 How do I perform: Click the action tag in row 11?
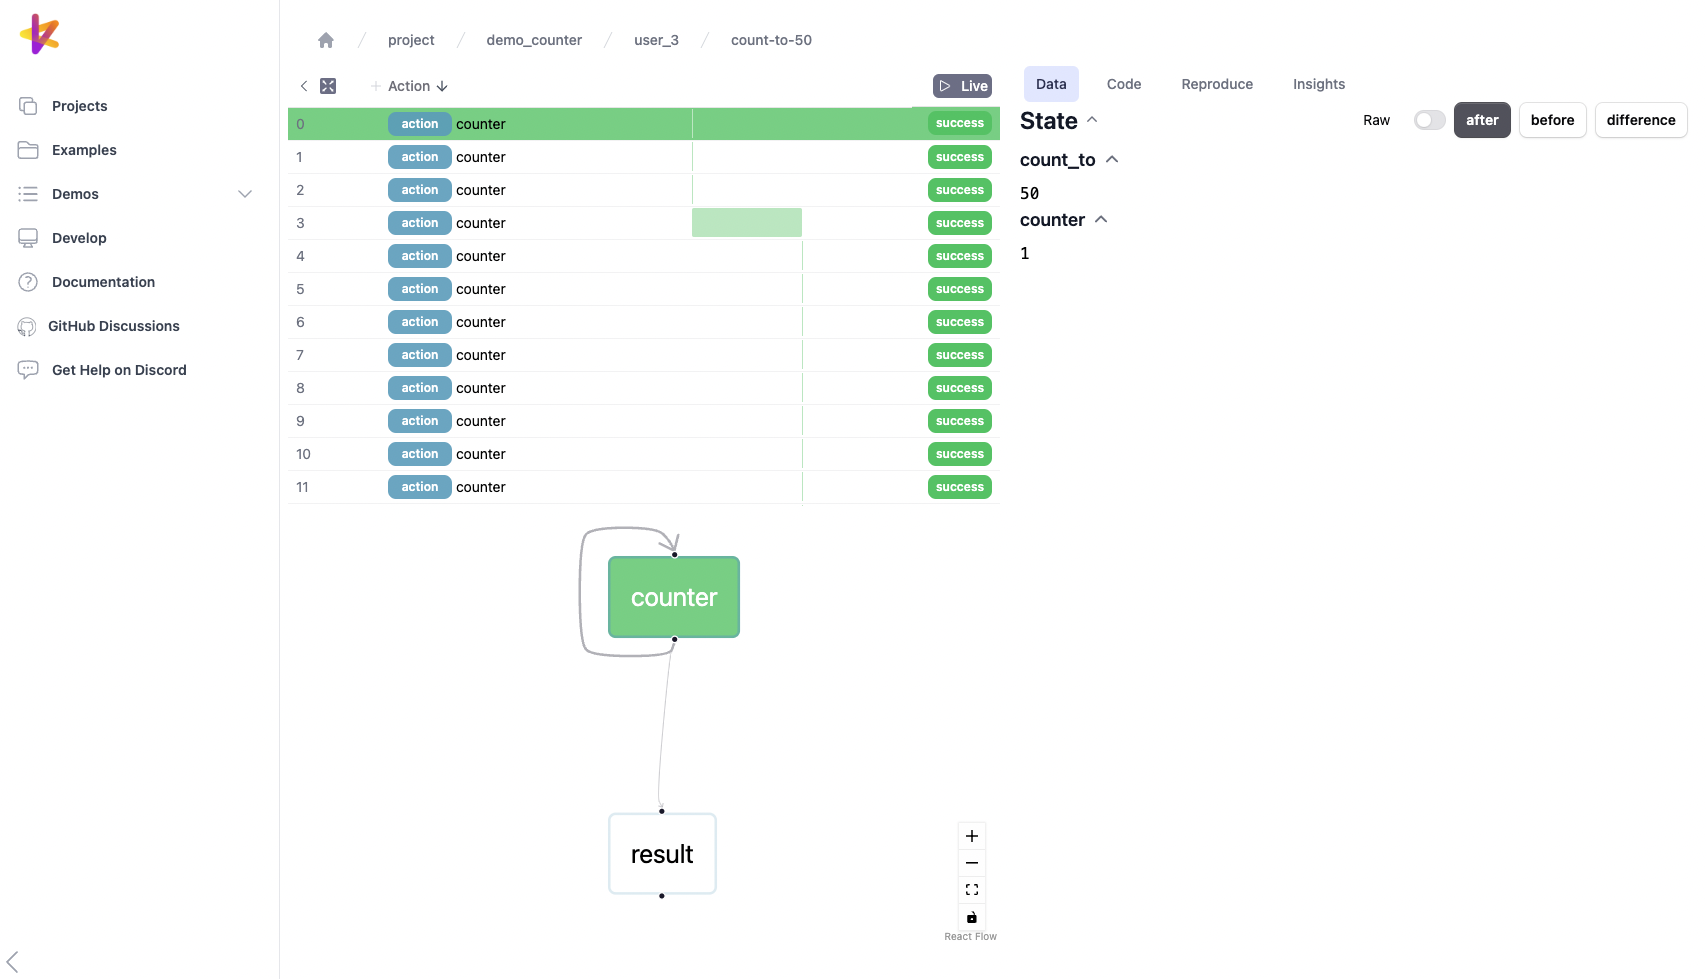pos(420,487)
